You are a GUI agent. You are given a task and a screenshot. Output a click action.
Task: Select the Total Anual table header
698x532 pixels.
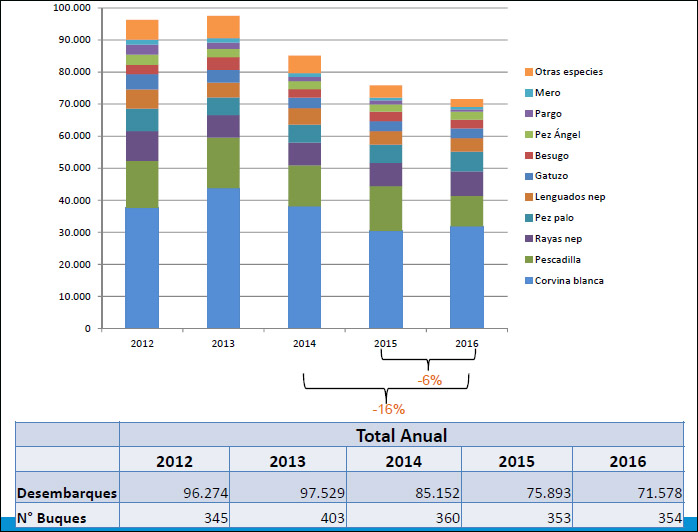[x=401, y=435]
